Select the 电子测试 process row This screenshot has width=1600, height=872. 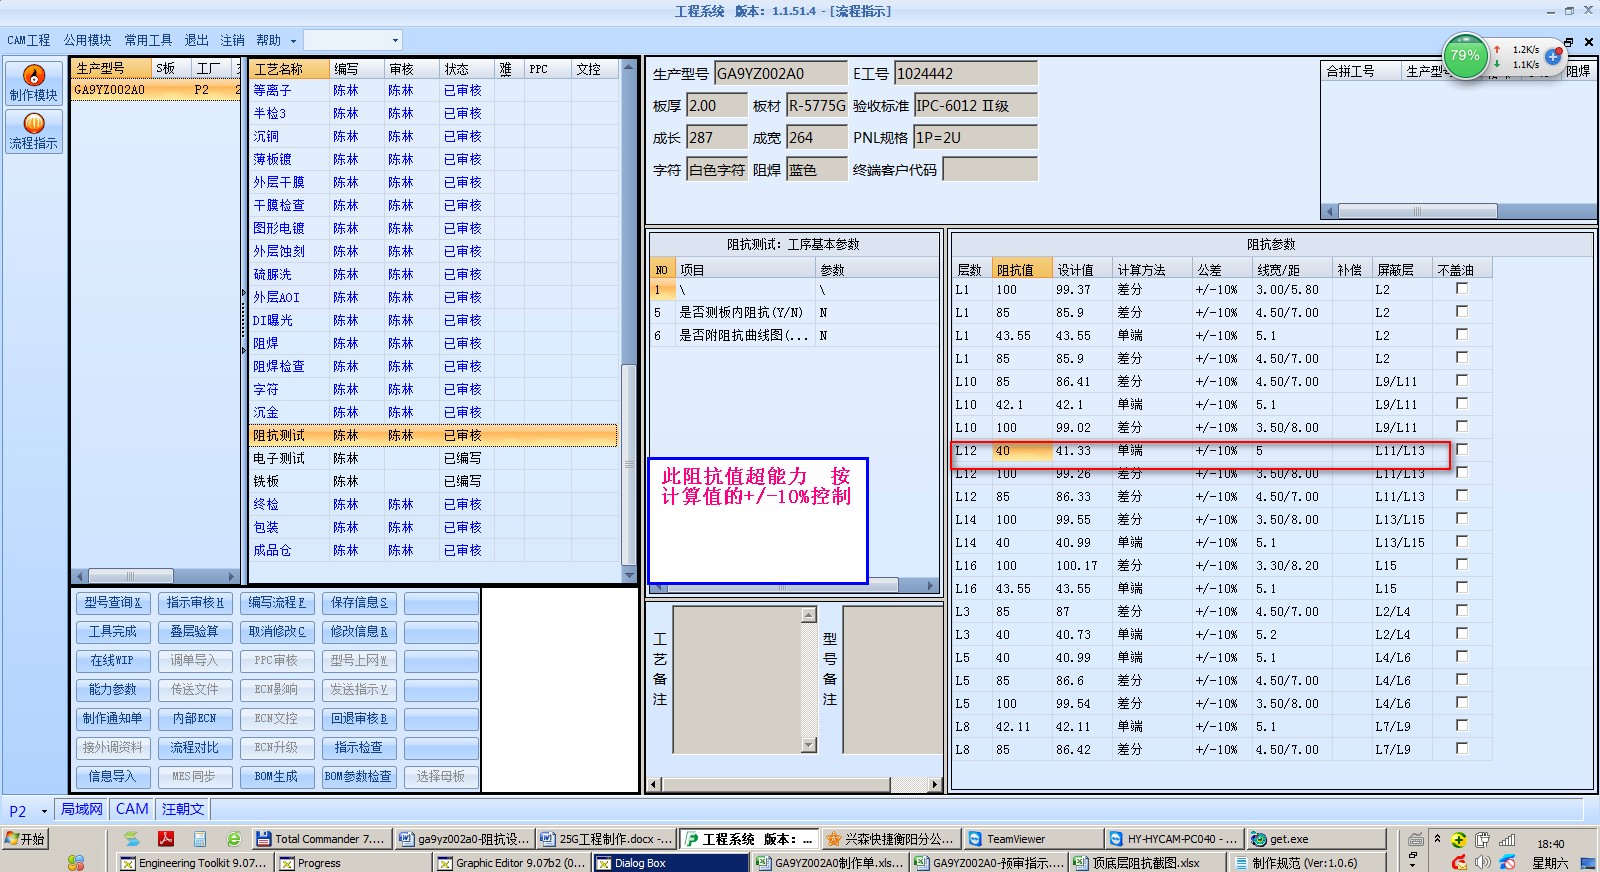pos(433,459)
